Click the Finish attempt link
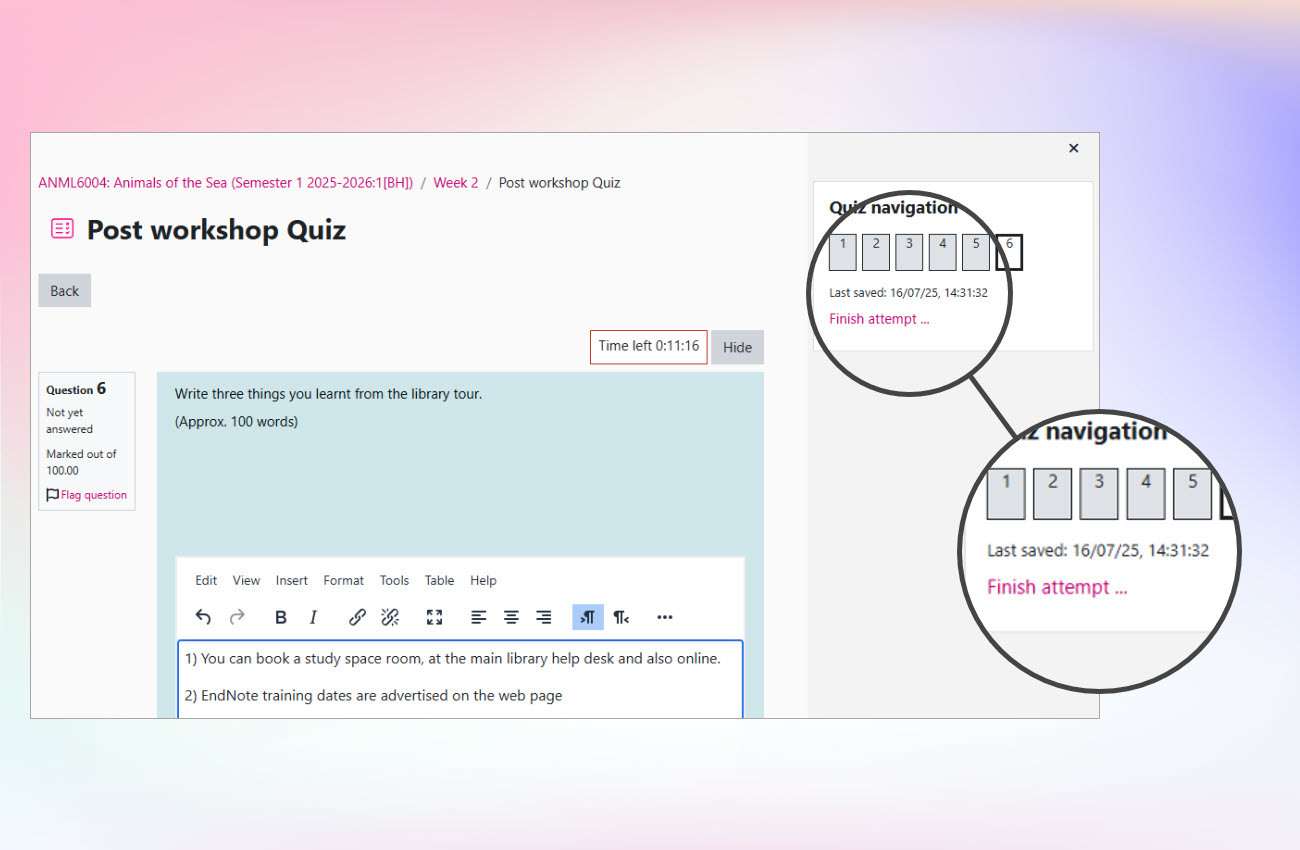The height and width of the screenshot is (850, 1300). (x=879, y=318)
